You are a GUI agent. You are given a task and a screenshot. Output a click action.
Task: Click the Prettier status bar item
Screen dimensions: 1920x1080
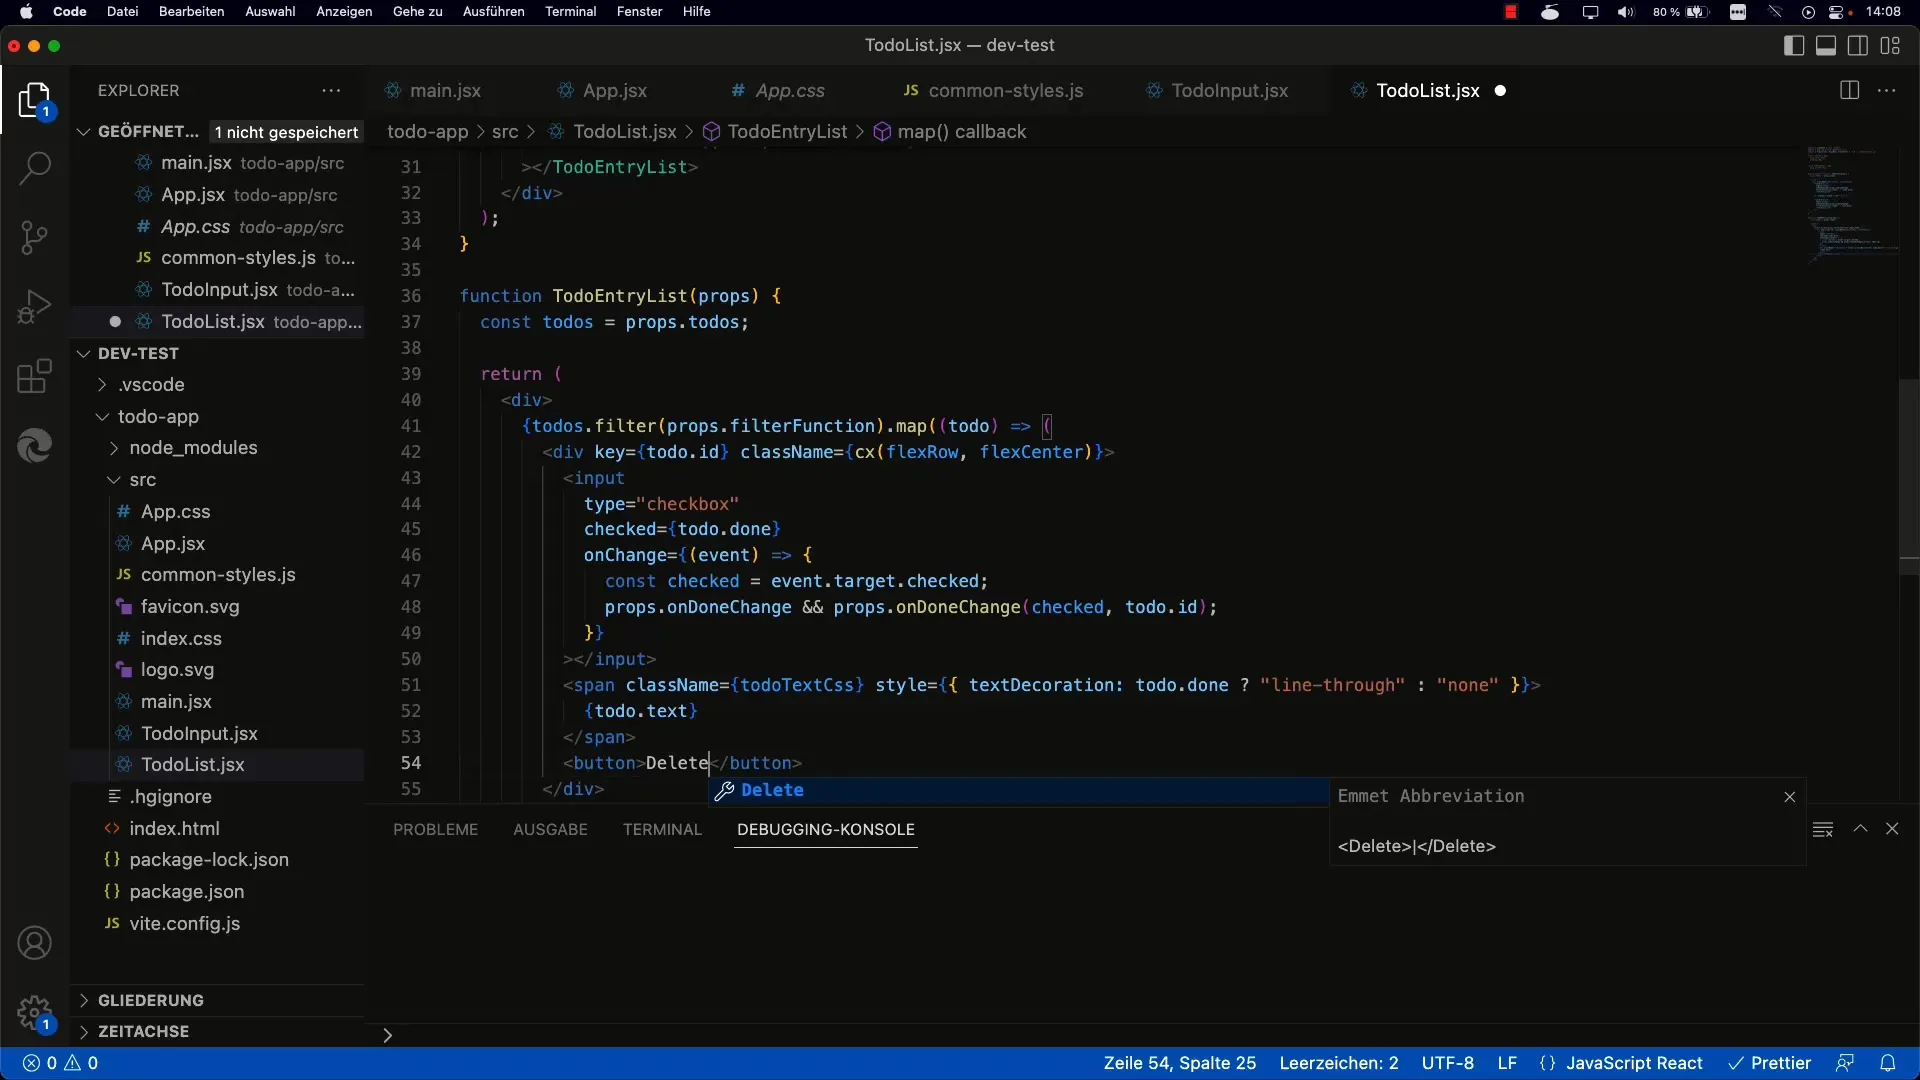pos(1769,1063)
